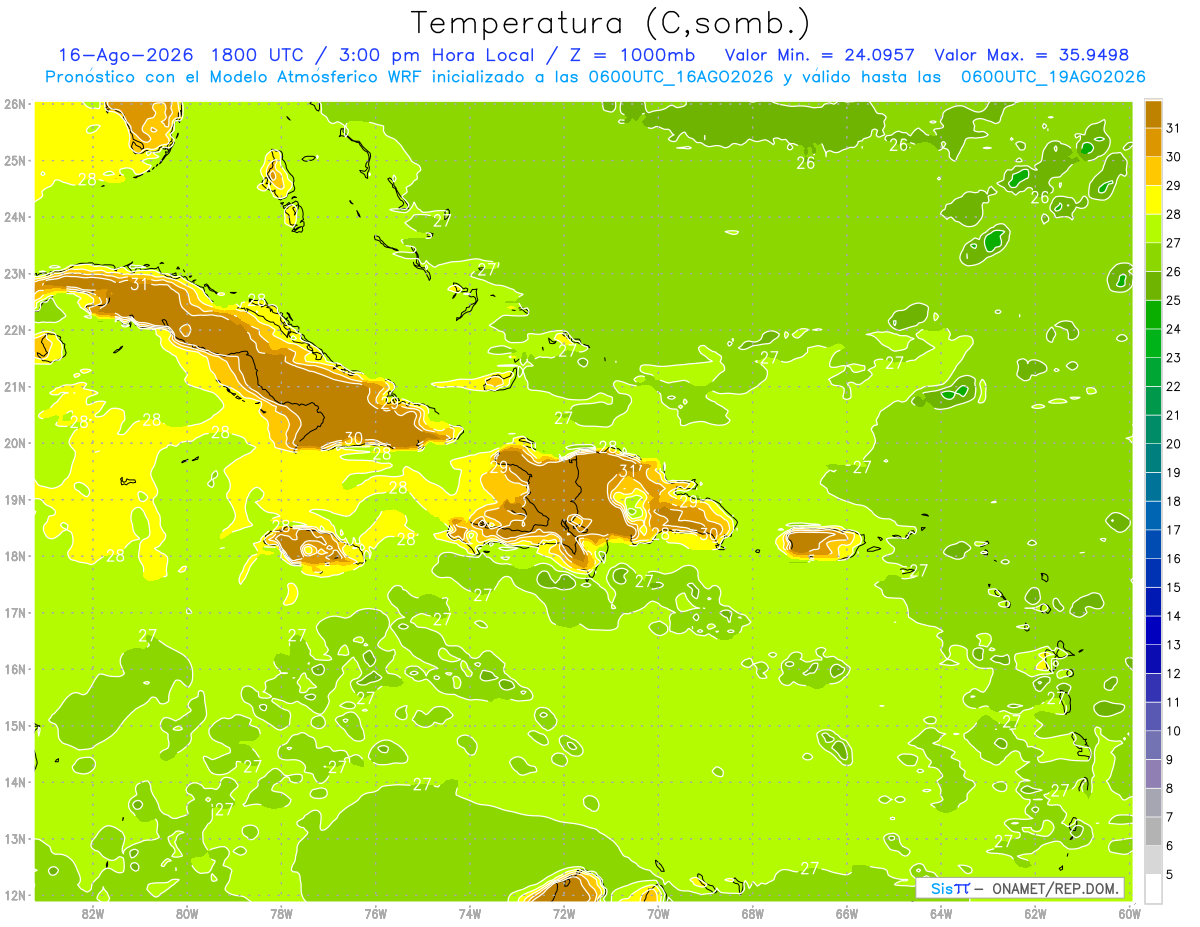This screenshot has height=927, width=1200.
Task: Select the 0600UTC_19AGO2026 valid-until text
Action: (x=1053, y=77)
